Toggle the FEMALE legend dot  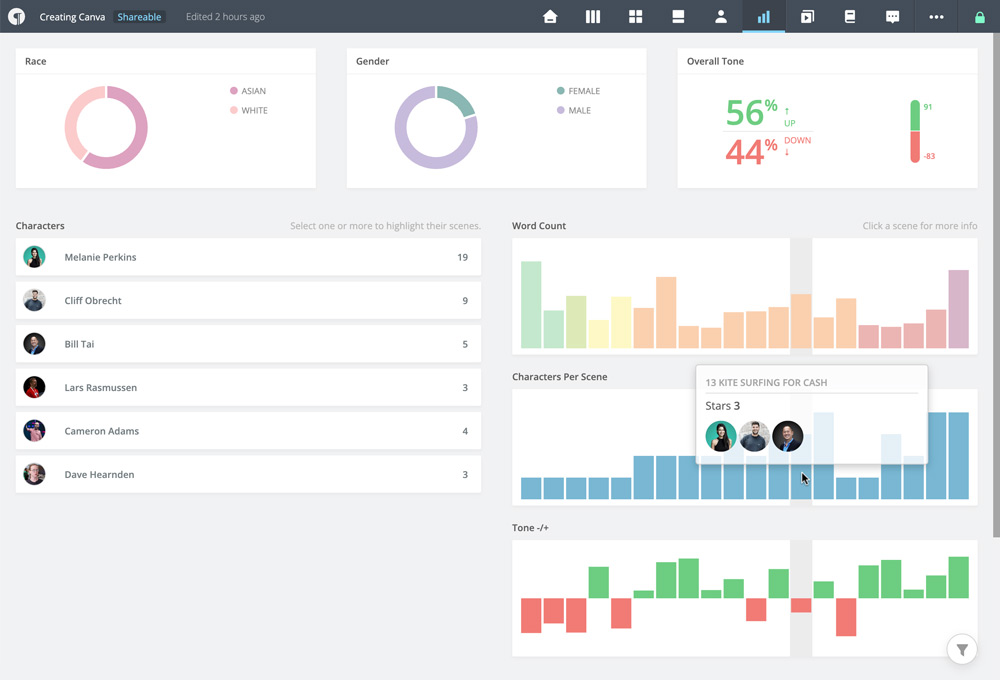point(561,91)
